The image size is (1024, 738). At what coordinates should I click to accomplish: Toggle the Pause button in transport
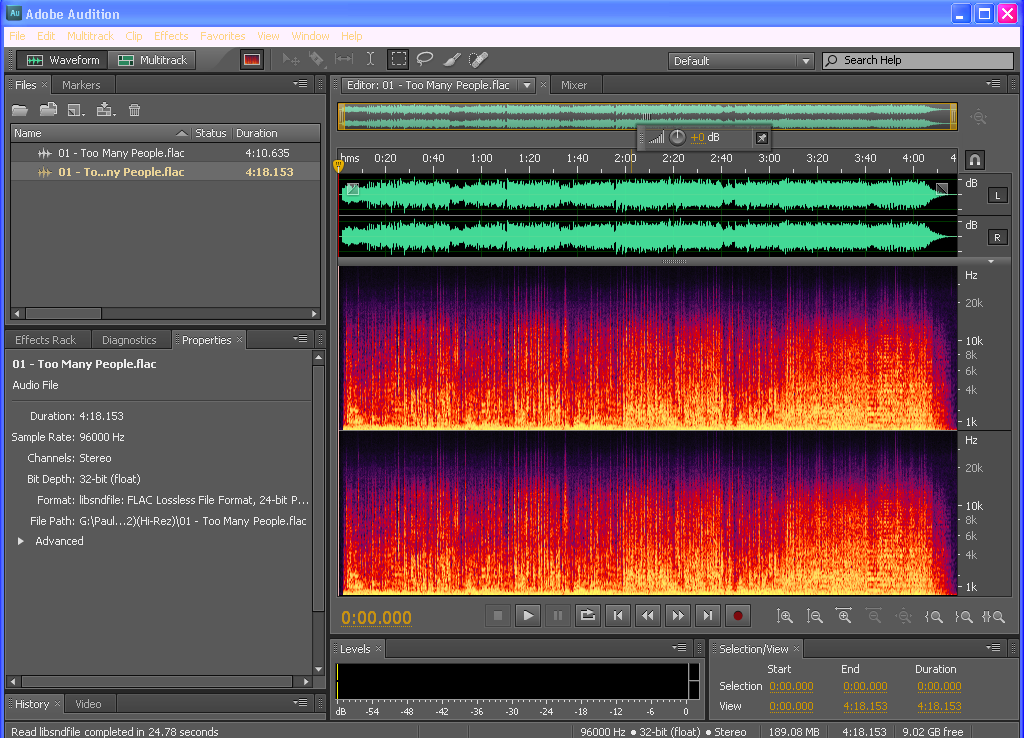[x=558, y=615]
